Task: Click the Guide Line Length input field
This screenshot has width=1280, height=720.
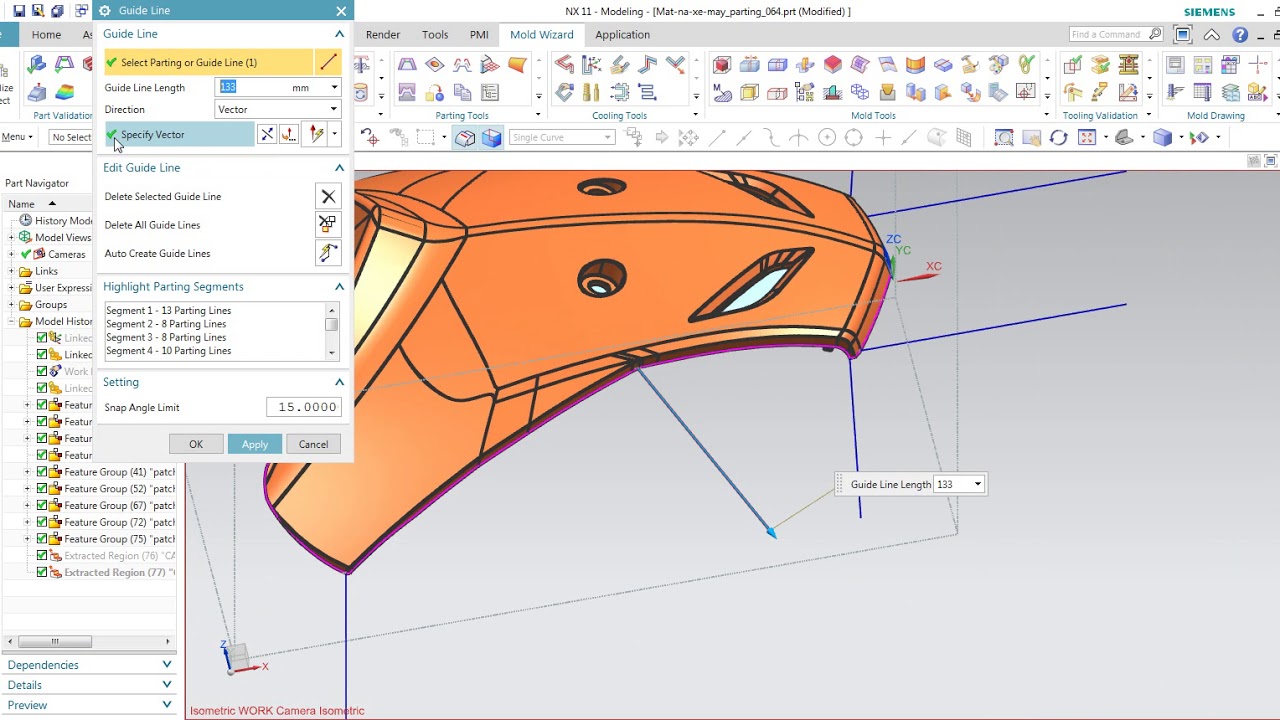Action: [x=250, y=88]
